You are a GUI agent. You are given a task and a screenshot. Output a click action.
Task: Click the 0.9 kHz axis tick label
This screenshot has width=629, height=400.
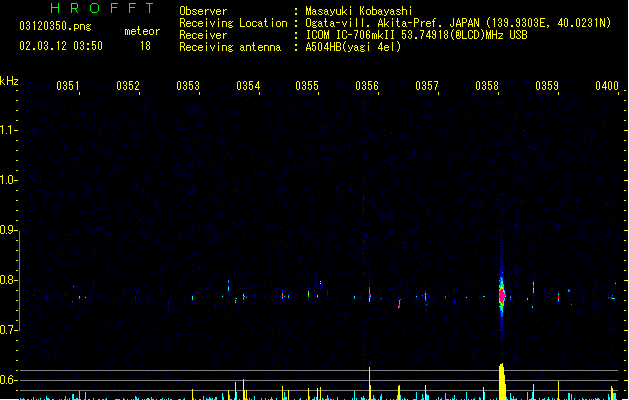pos(7,230)
